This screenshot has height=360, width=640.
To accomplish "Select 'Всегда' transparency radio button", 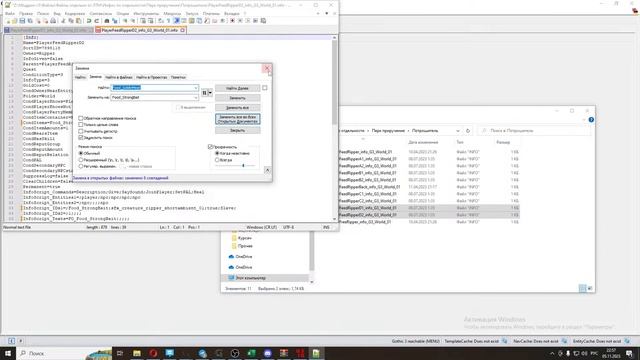I will (x=217, y=160).
